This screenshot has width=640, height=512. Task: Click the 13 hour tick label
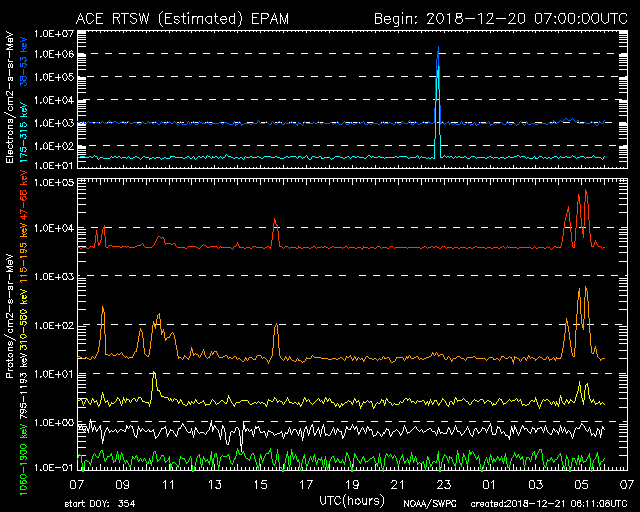pyautogui.click(x=215, y=484)
